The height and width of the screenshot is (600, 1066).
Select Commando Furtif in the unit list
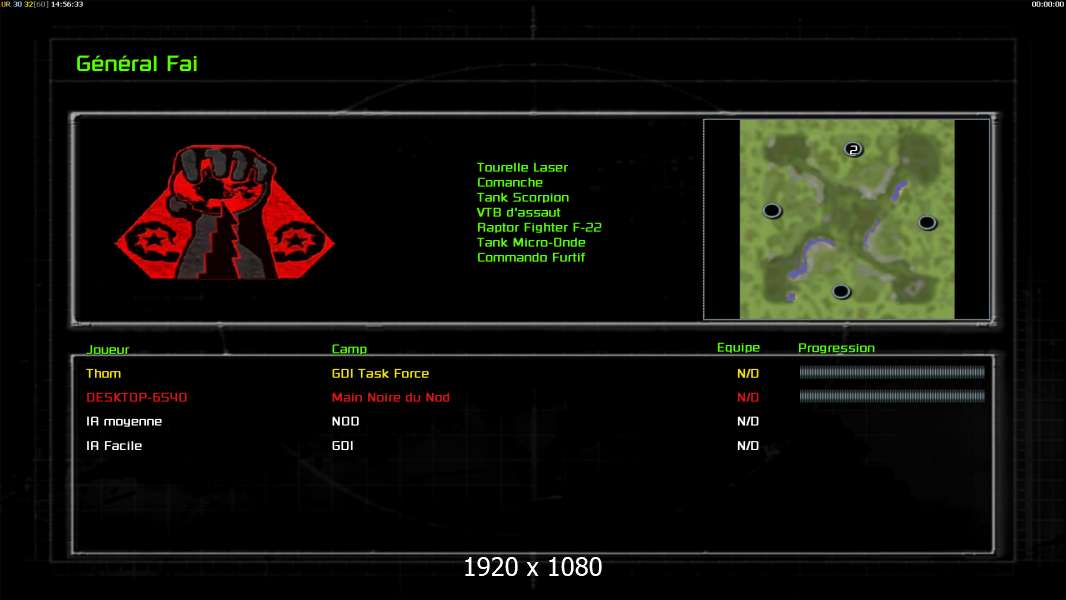point(531,257)
